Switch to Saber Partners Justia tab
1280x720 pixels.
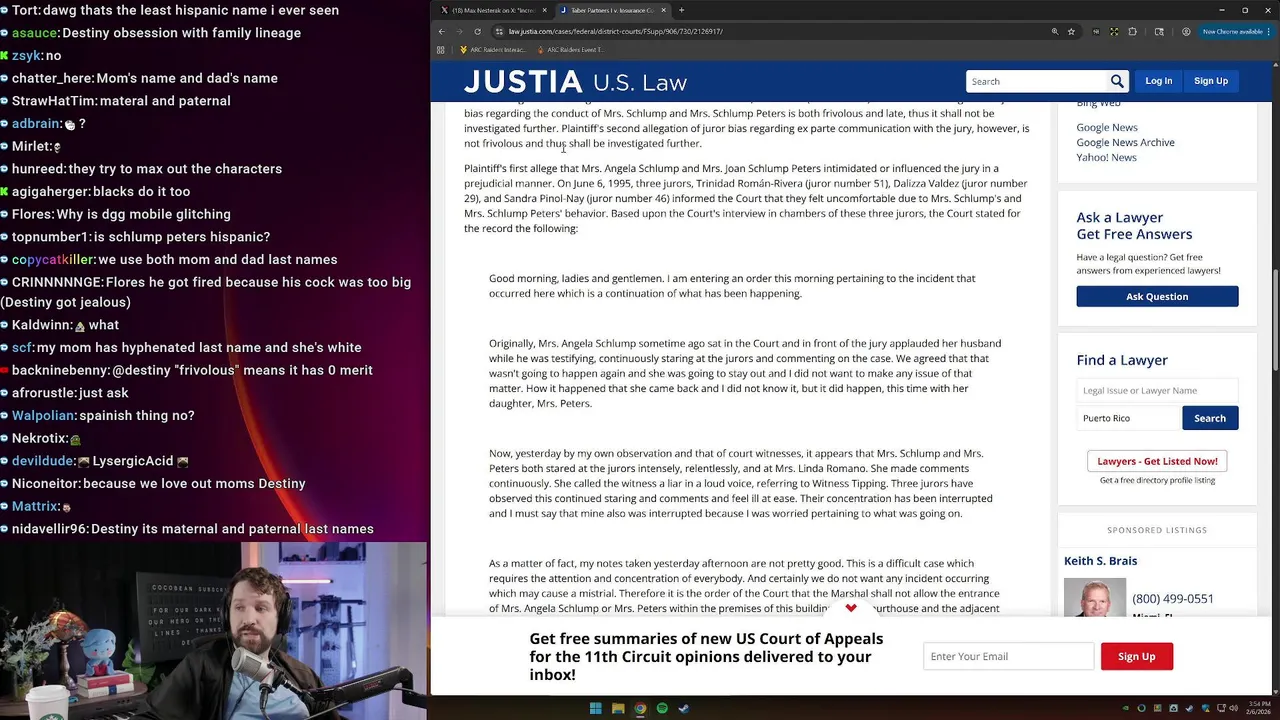click(612, 10)
